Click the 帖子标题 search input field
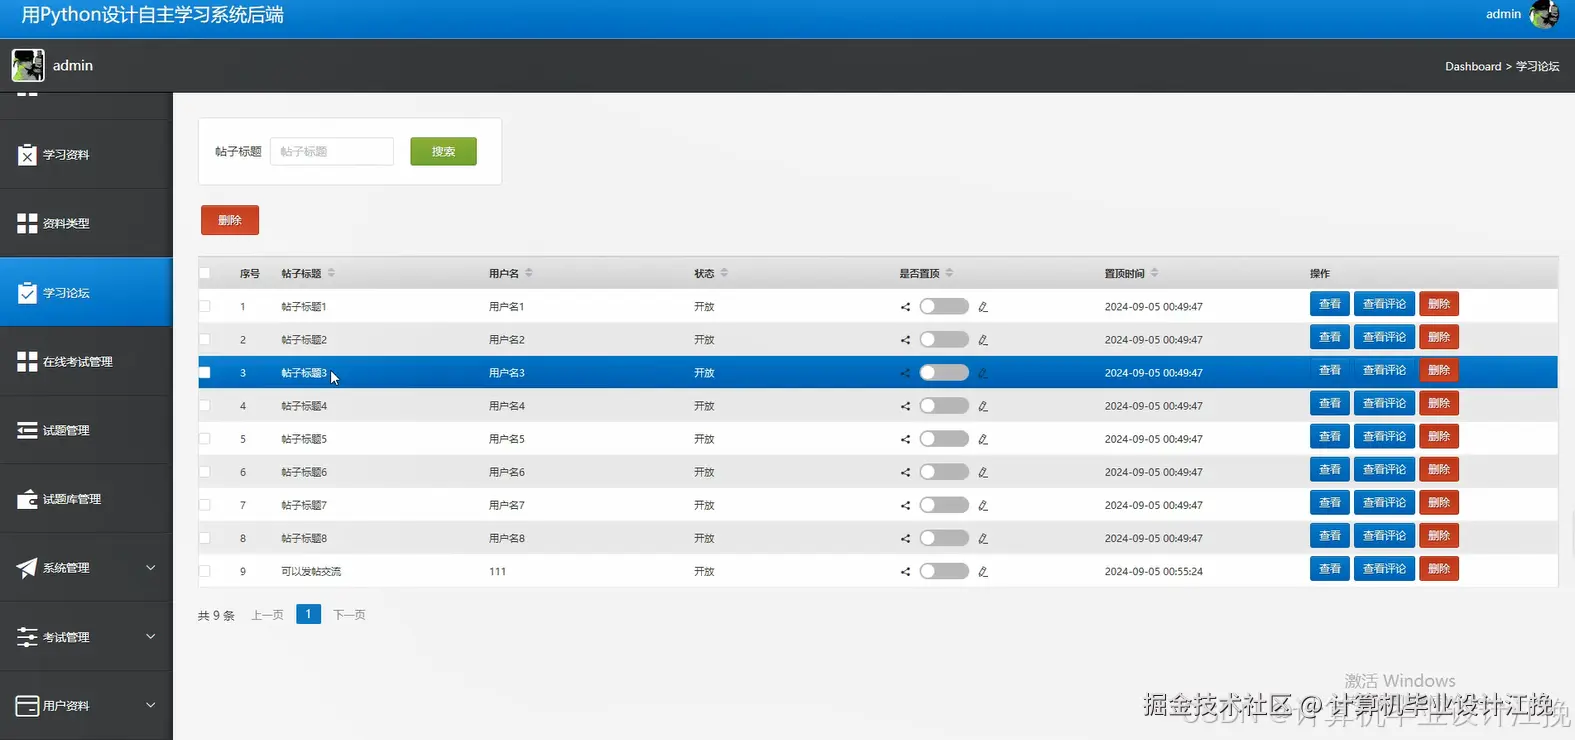This screenshot has height=740, width=1575. tap(332, 151)
